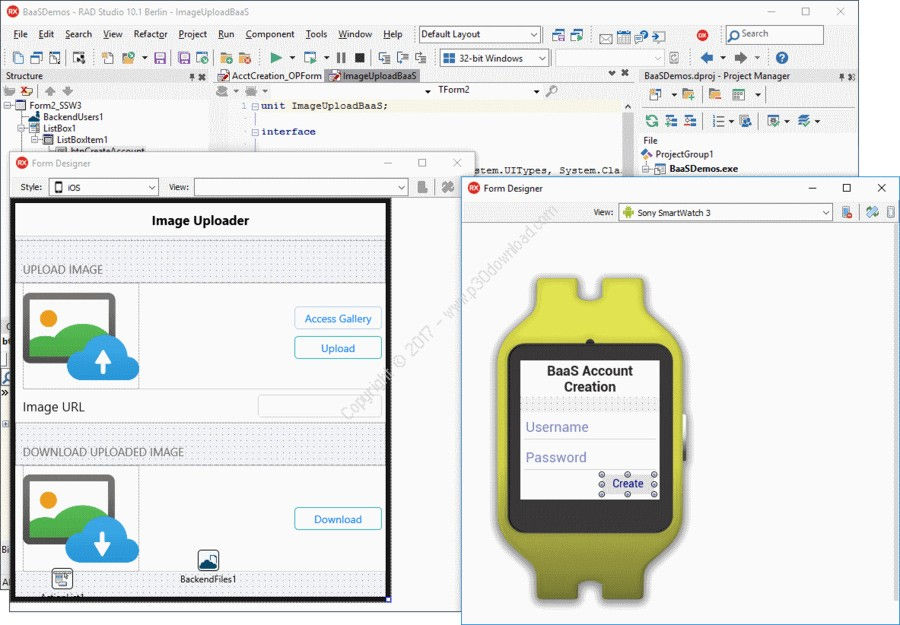Close the Structure panel
Viewport: 900px width, 625px height.
click(202, 77)
